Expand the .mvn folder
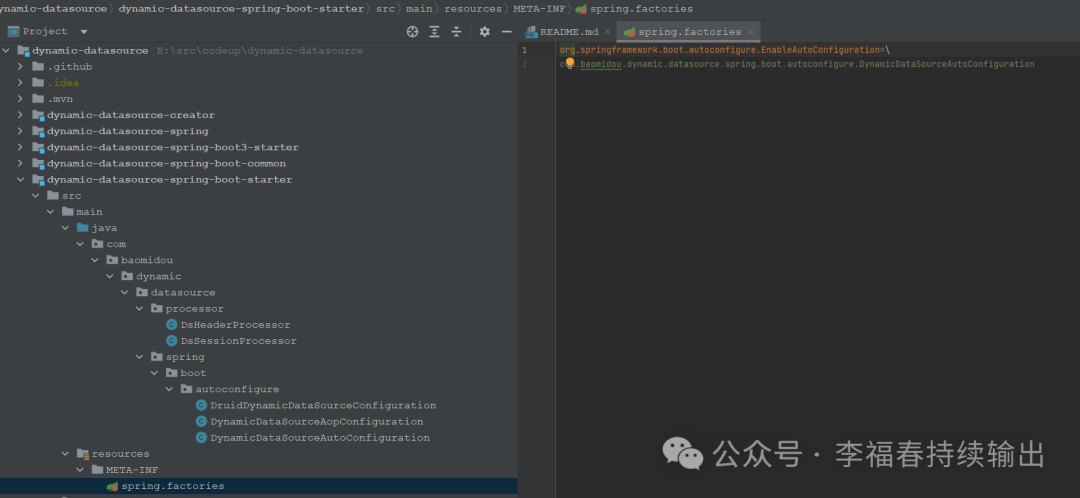Image resolution: width=1080 pixels, height=498 pixels. 21,98
